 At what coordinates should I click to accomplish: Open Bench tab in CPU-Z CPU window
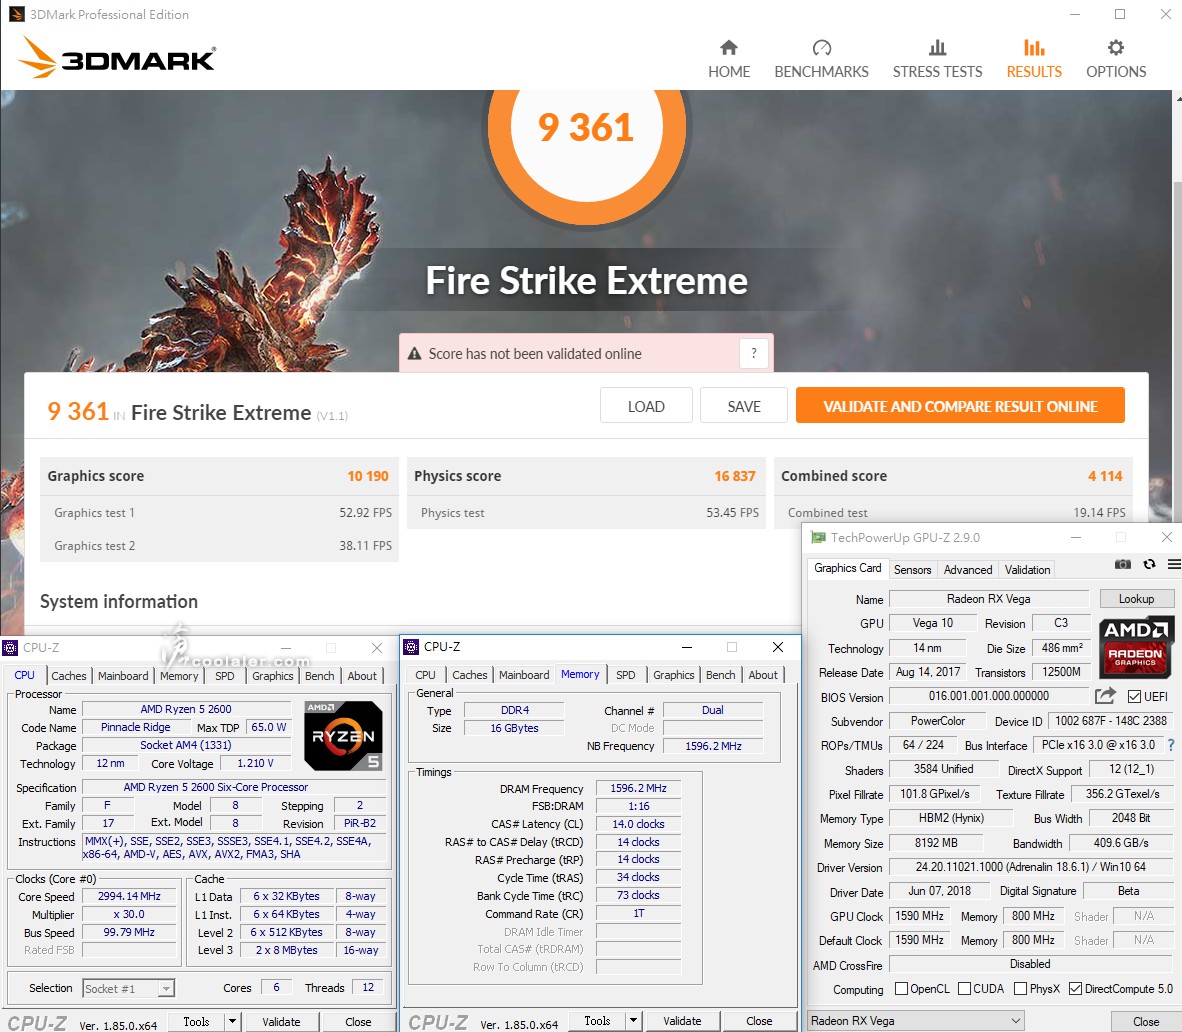tap(320, 675)
